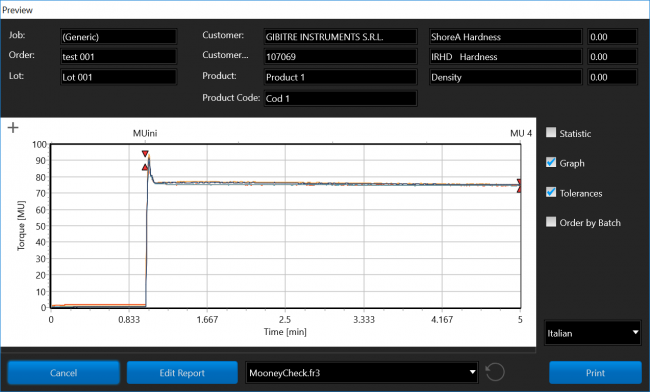Click the Cancel button
The image size is (650, 392).
point(63,373)
